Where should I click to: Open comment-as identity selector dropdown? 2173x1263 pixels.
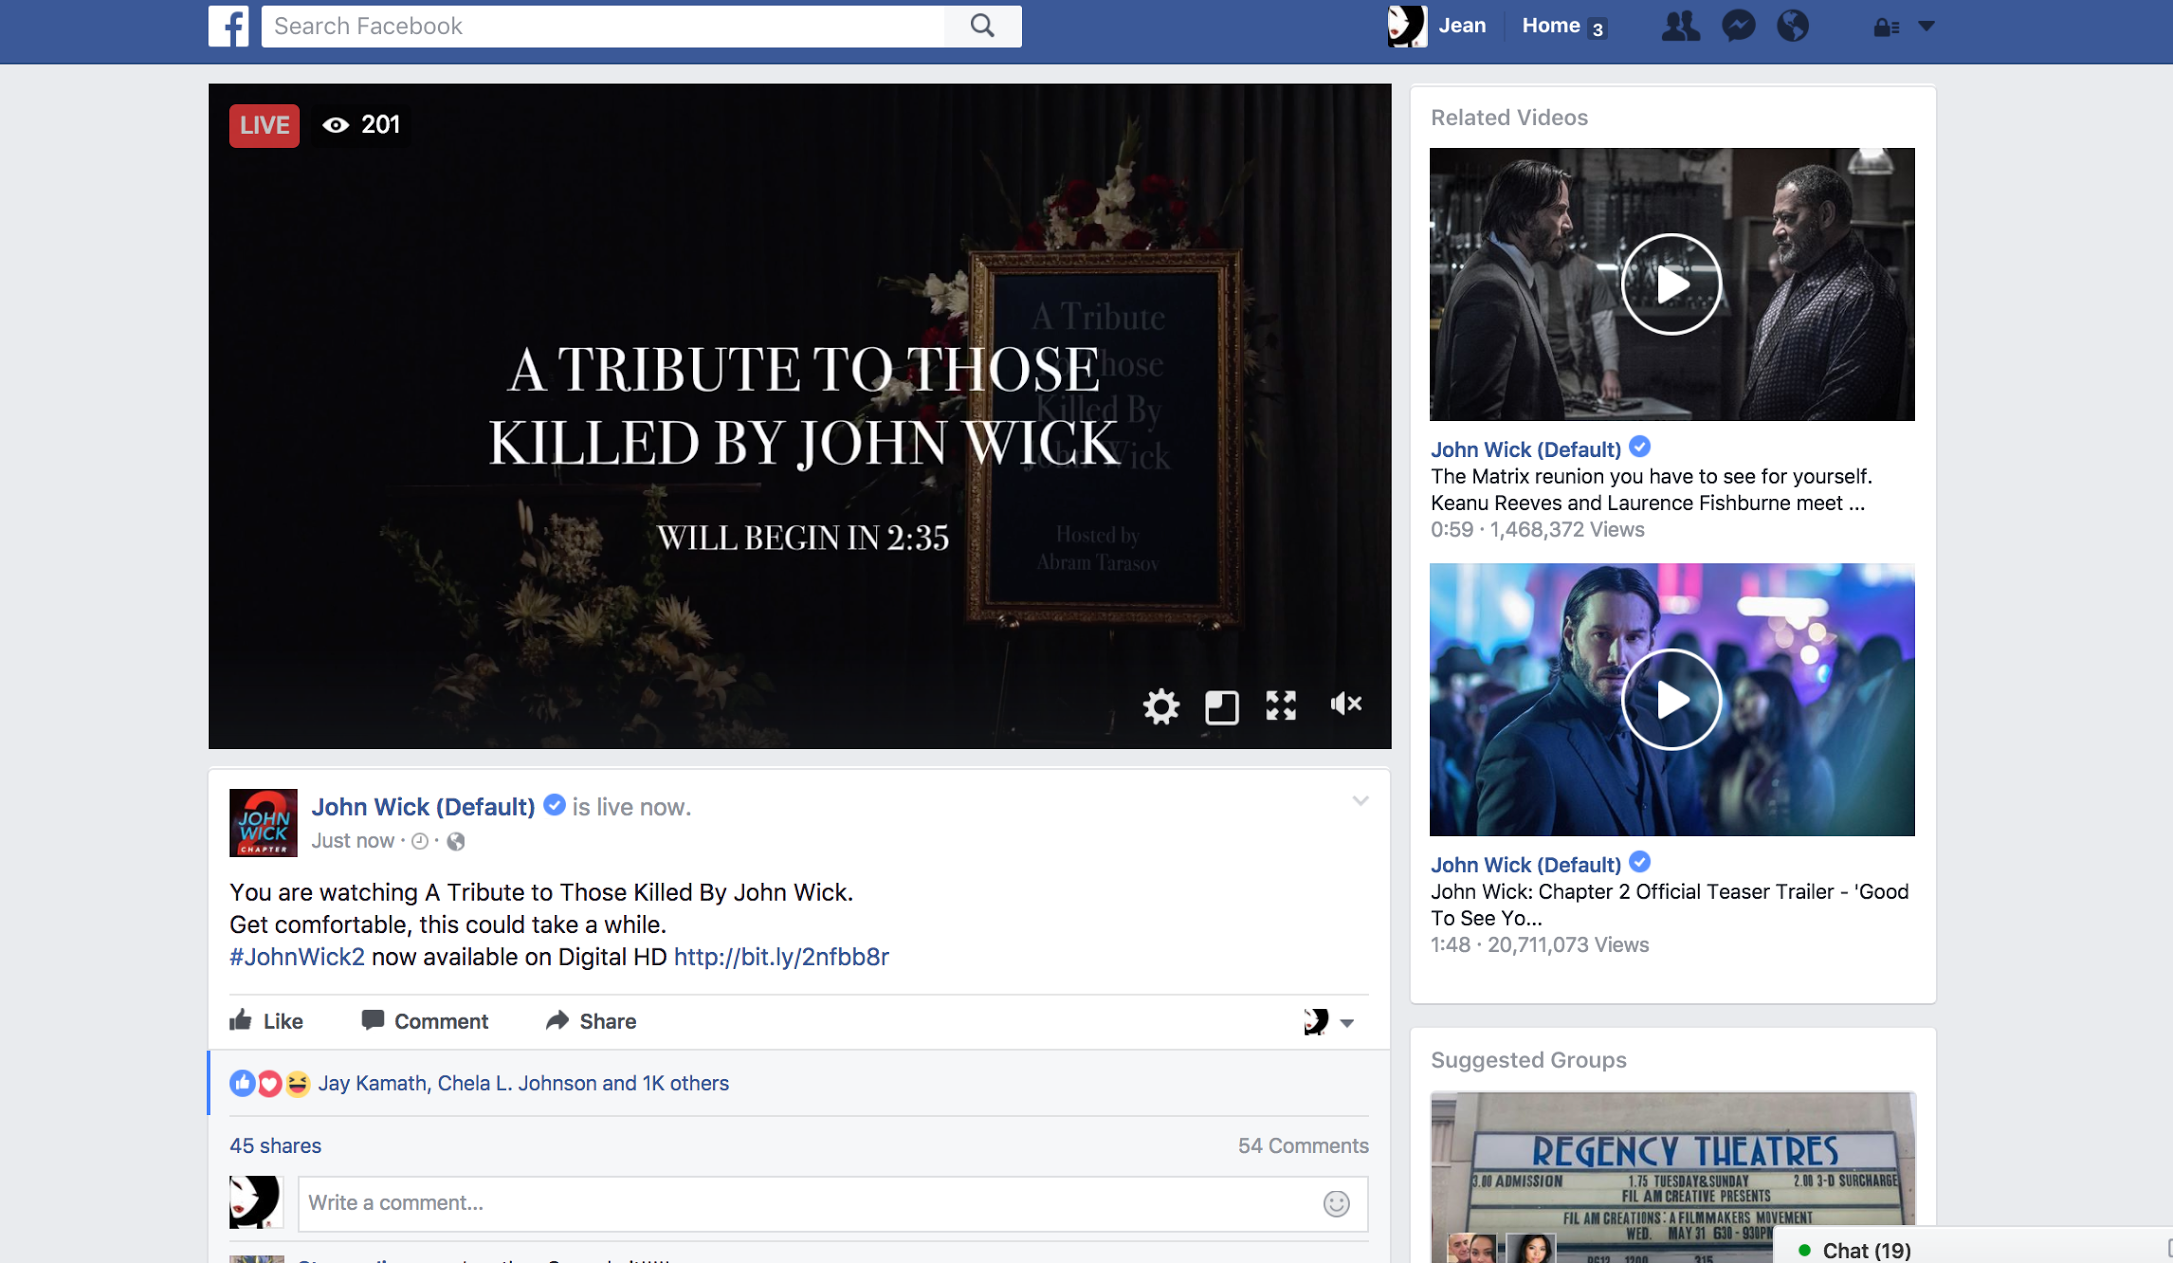pyautogui.click(x=1329, y=1022)
